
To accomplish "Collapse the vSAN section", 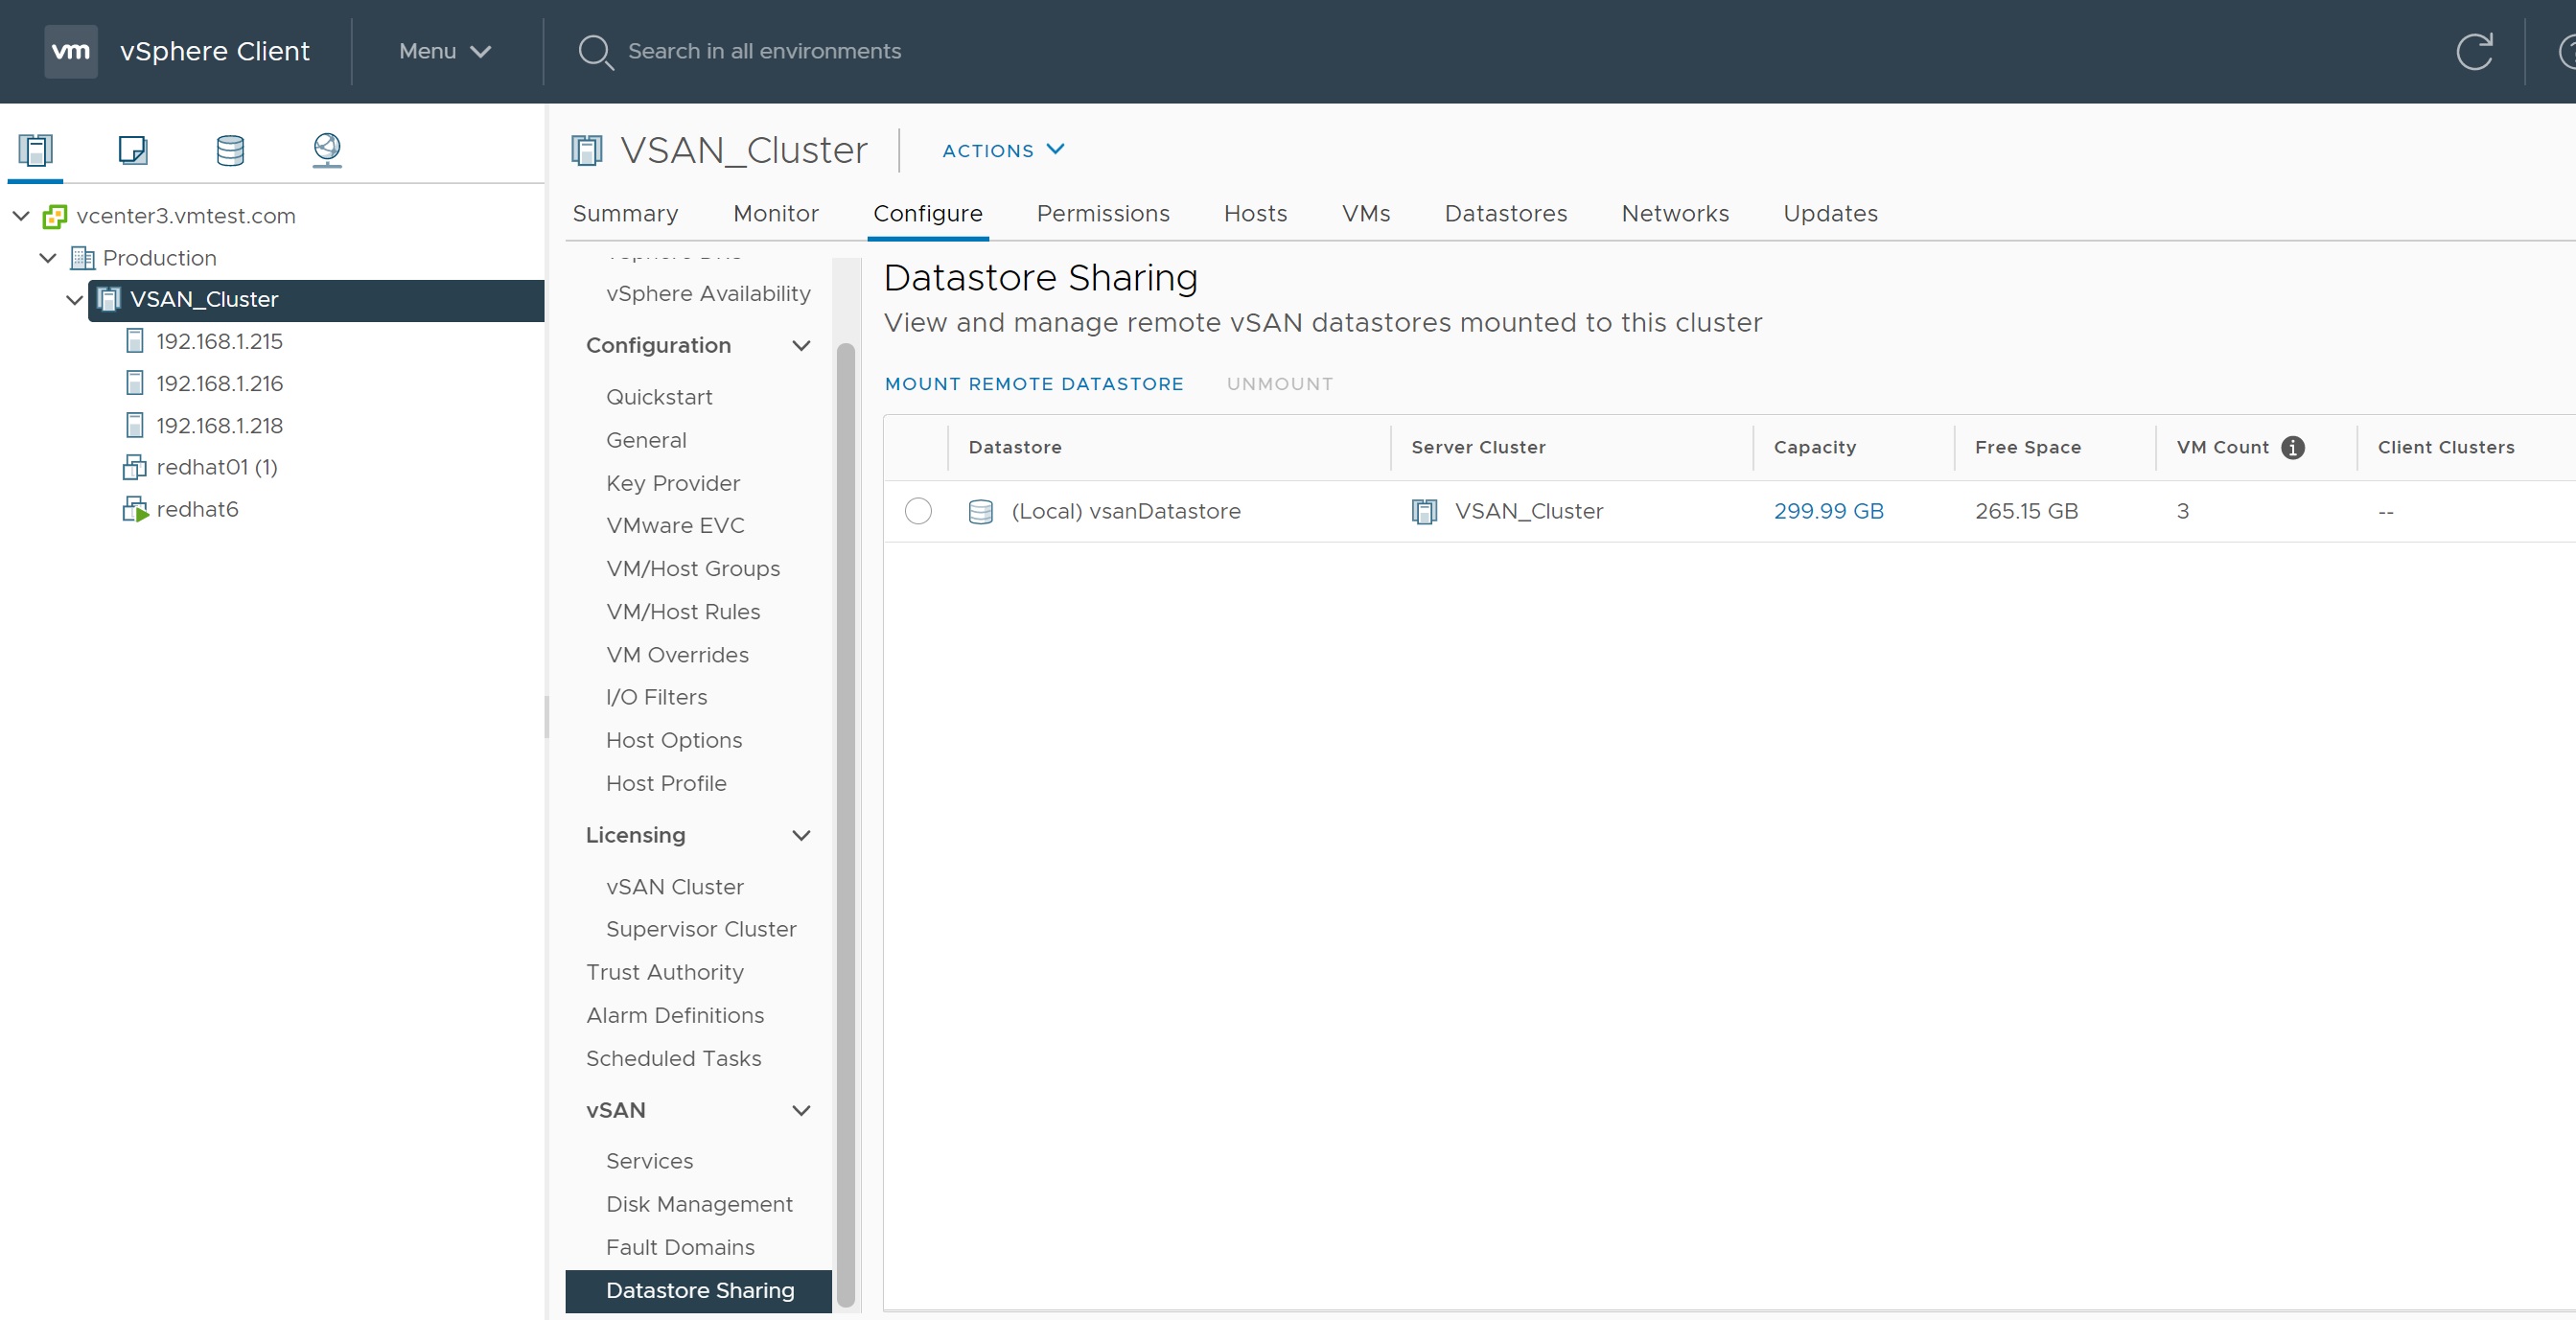I will [x=800, y=1110].
